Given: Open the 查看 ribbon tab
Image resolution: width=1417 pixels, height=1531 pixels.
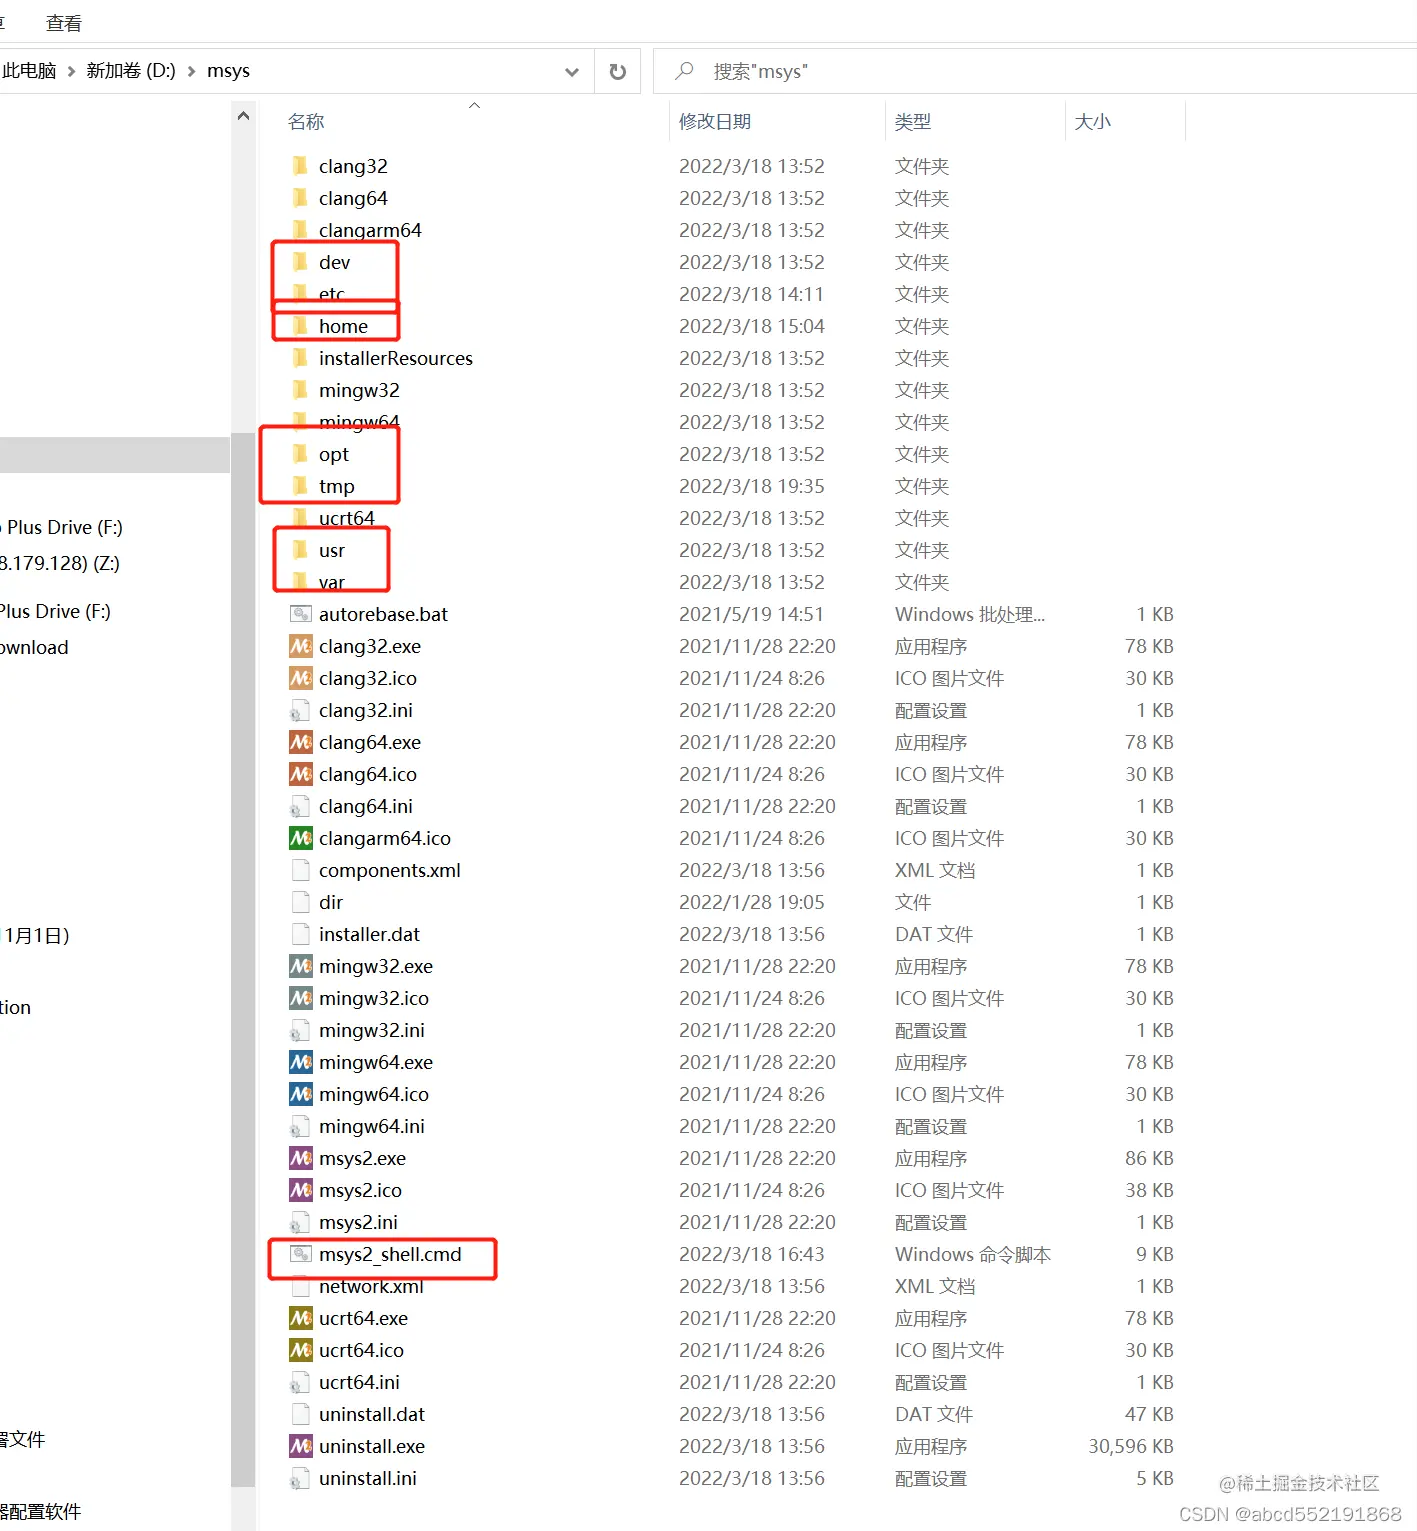Looking at the screenshot, I should (x=64, y=22).
